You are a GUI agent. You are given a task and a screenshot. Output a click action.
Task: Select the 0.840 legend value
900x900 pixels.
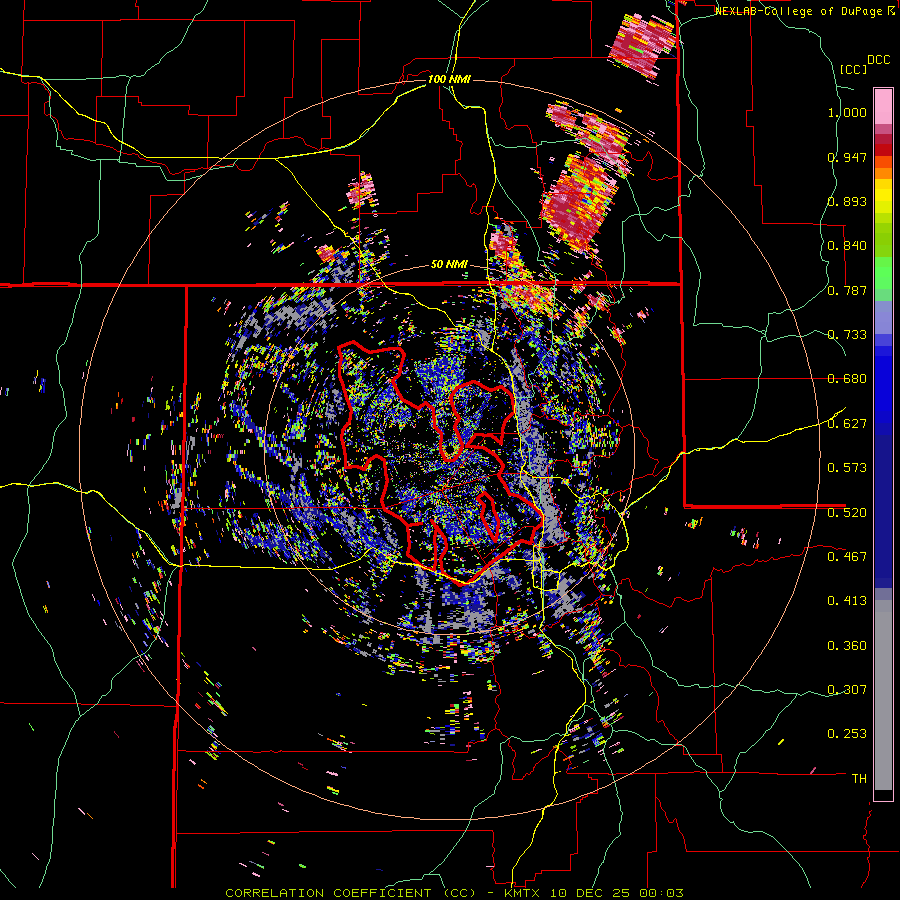(x=847, y=246)
